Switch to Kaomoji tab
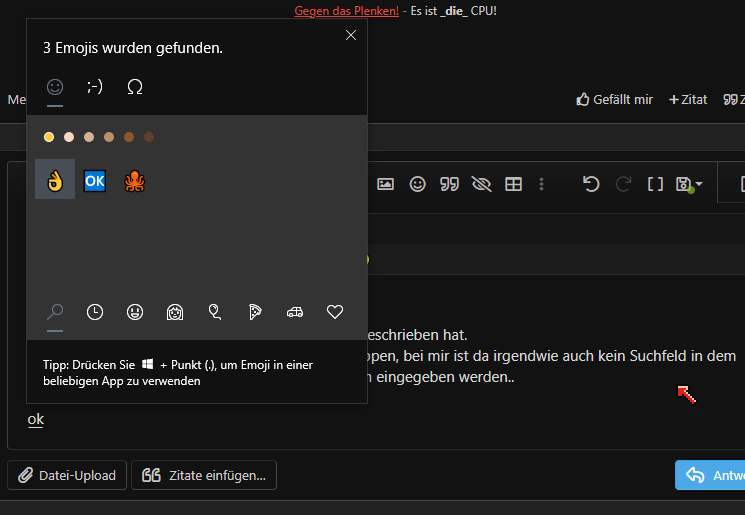745x515 pixels. (95, 87)
